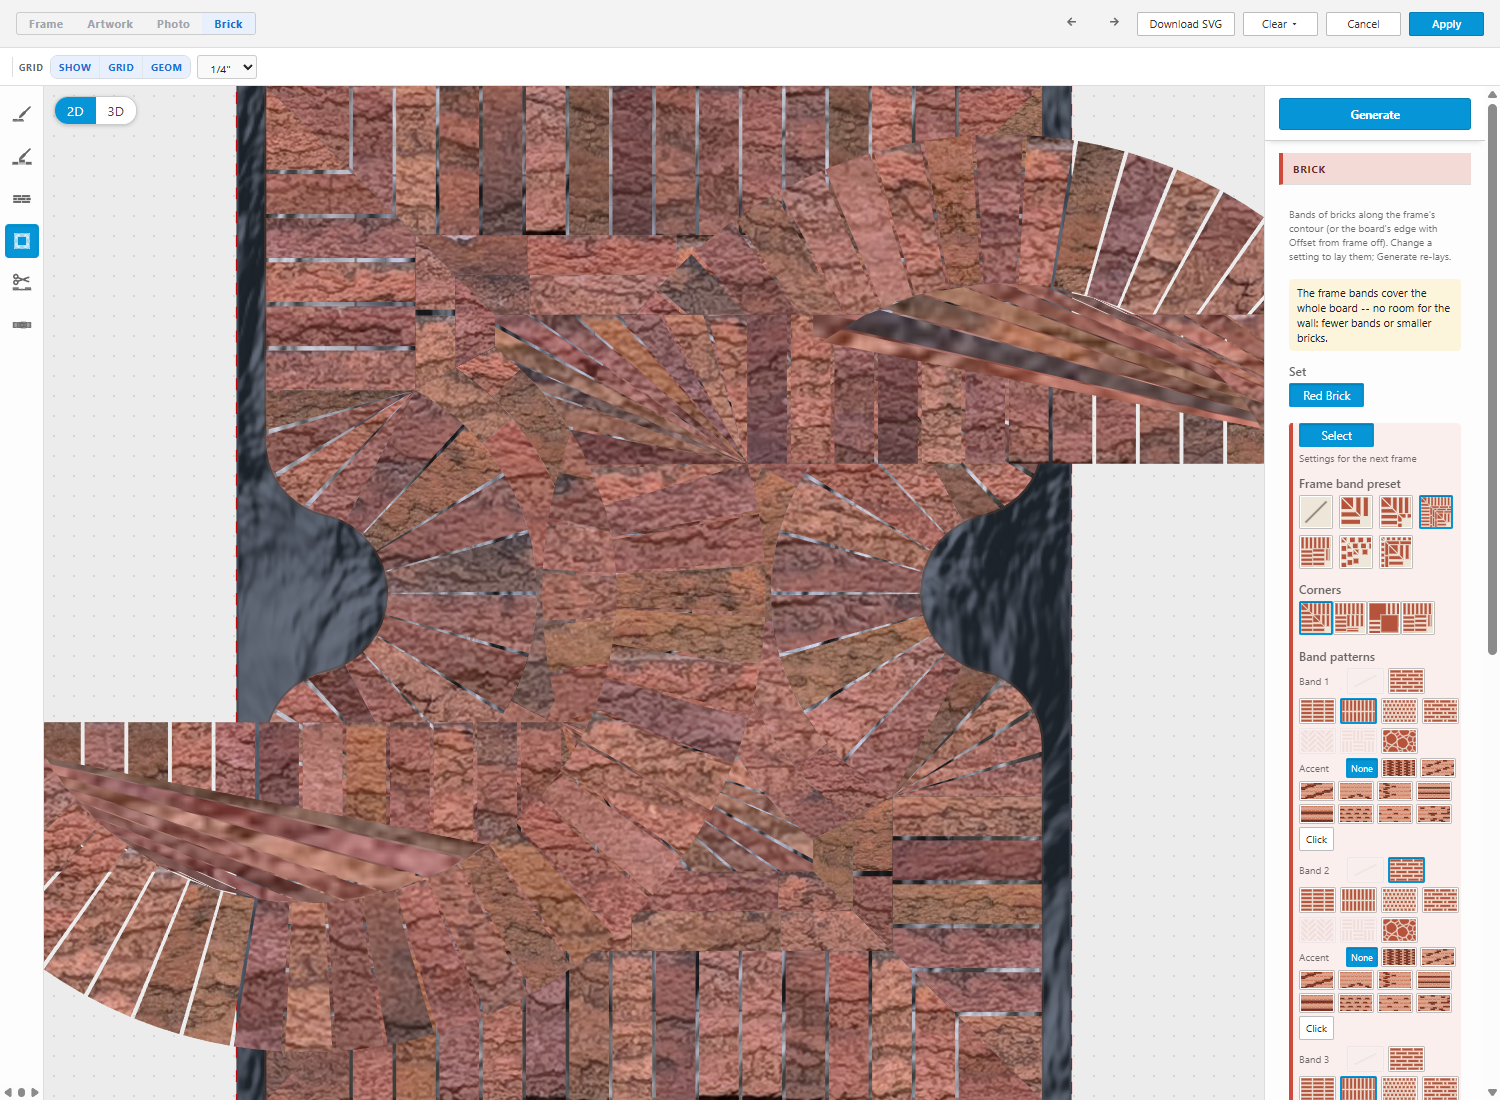
Task: Set Band 2 Accent to None
Action: pos(1362,957)
